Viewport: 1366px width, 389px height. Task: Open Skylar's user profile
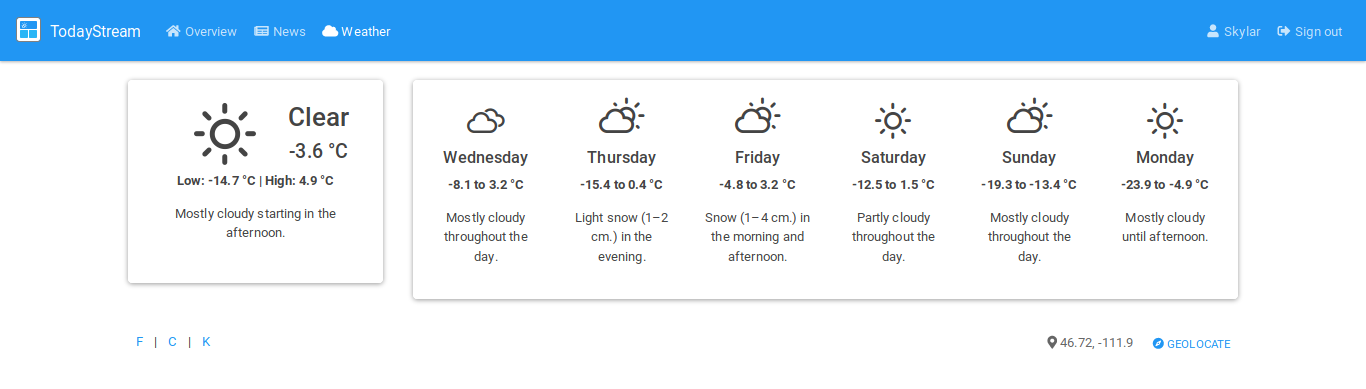(x=1233, y=31)
